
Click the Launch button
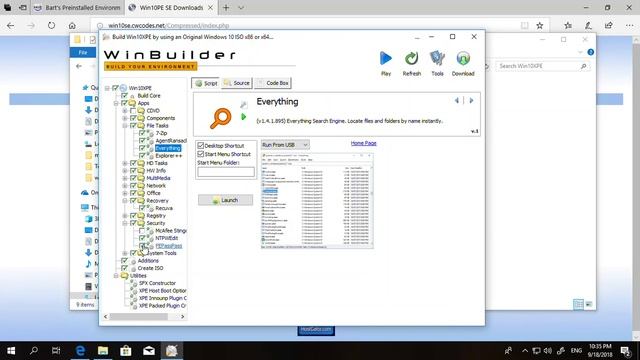pos(225,200)
